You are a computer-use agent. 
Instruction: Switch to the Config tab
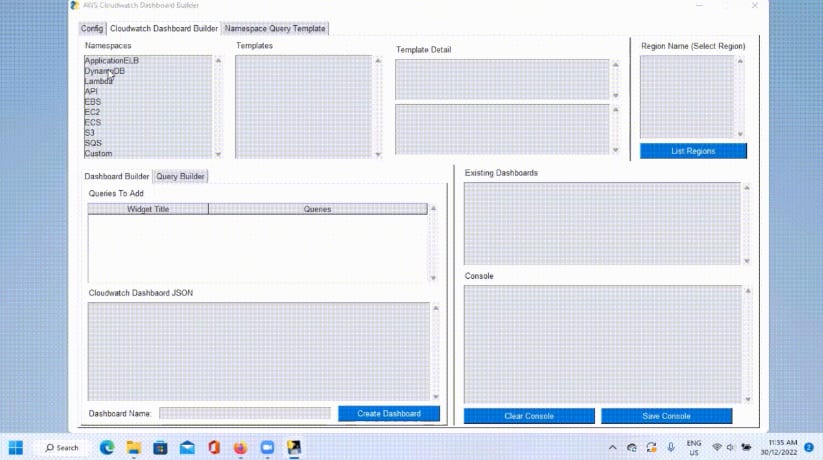coord(92,28)
